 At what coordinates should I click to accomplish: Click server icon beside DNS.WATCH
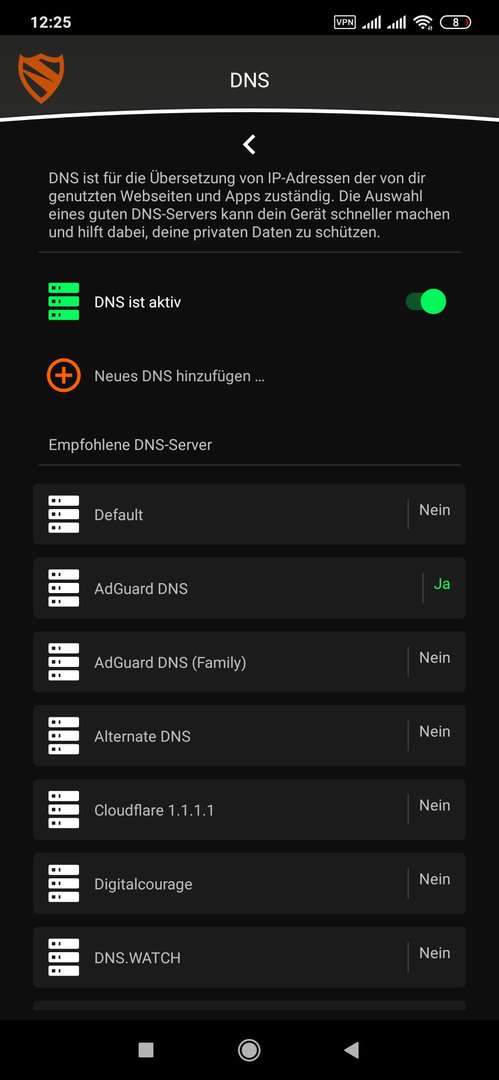63,957
